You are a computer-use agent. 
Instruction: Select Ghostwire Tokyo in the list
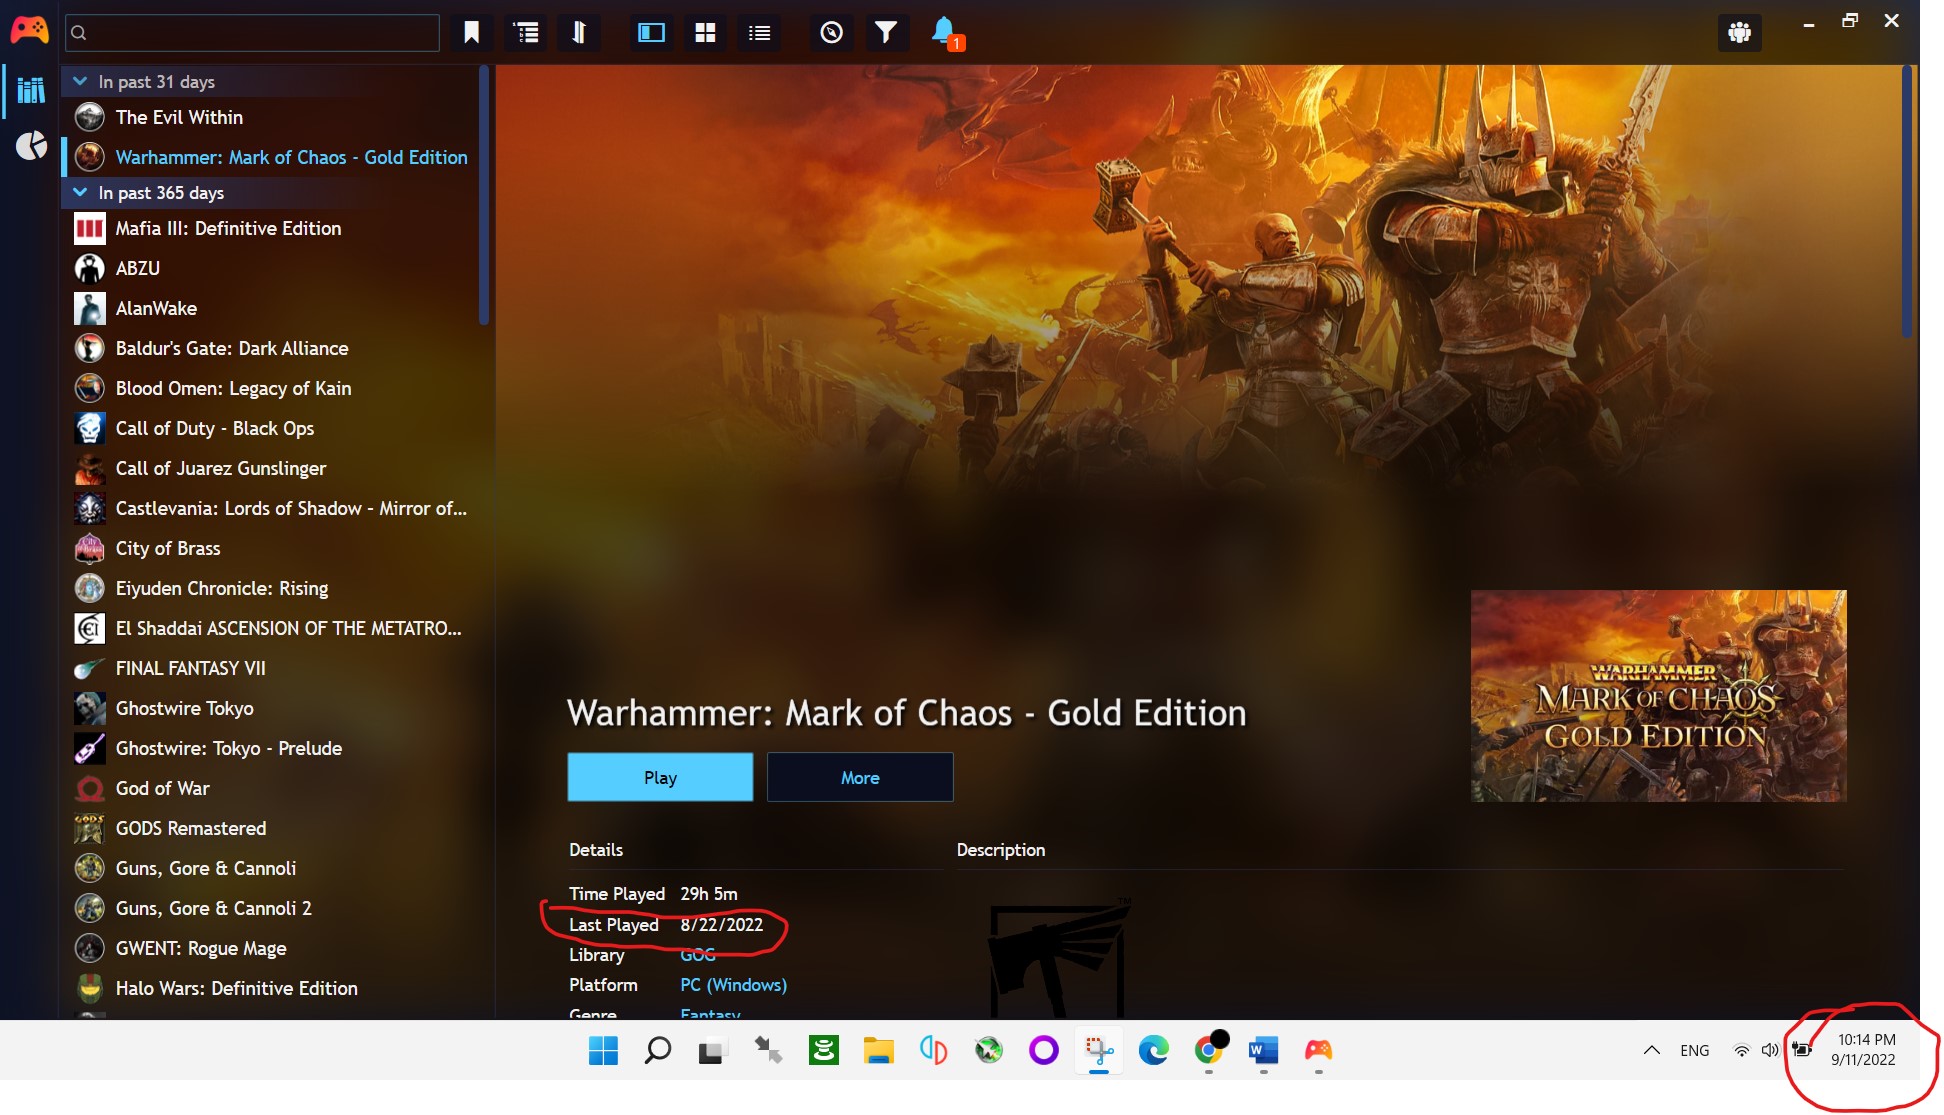coord(270,708)
